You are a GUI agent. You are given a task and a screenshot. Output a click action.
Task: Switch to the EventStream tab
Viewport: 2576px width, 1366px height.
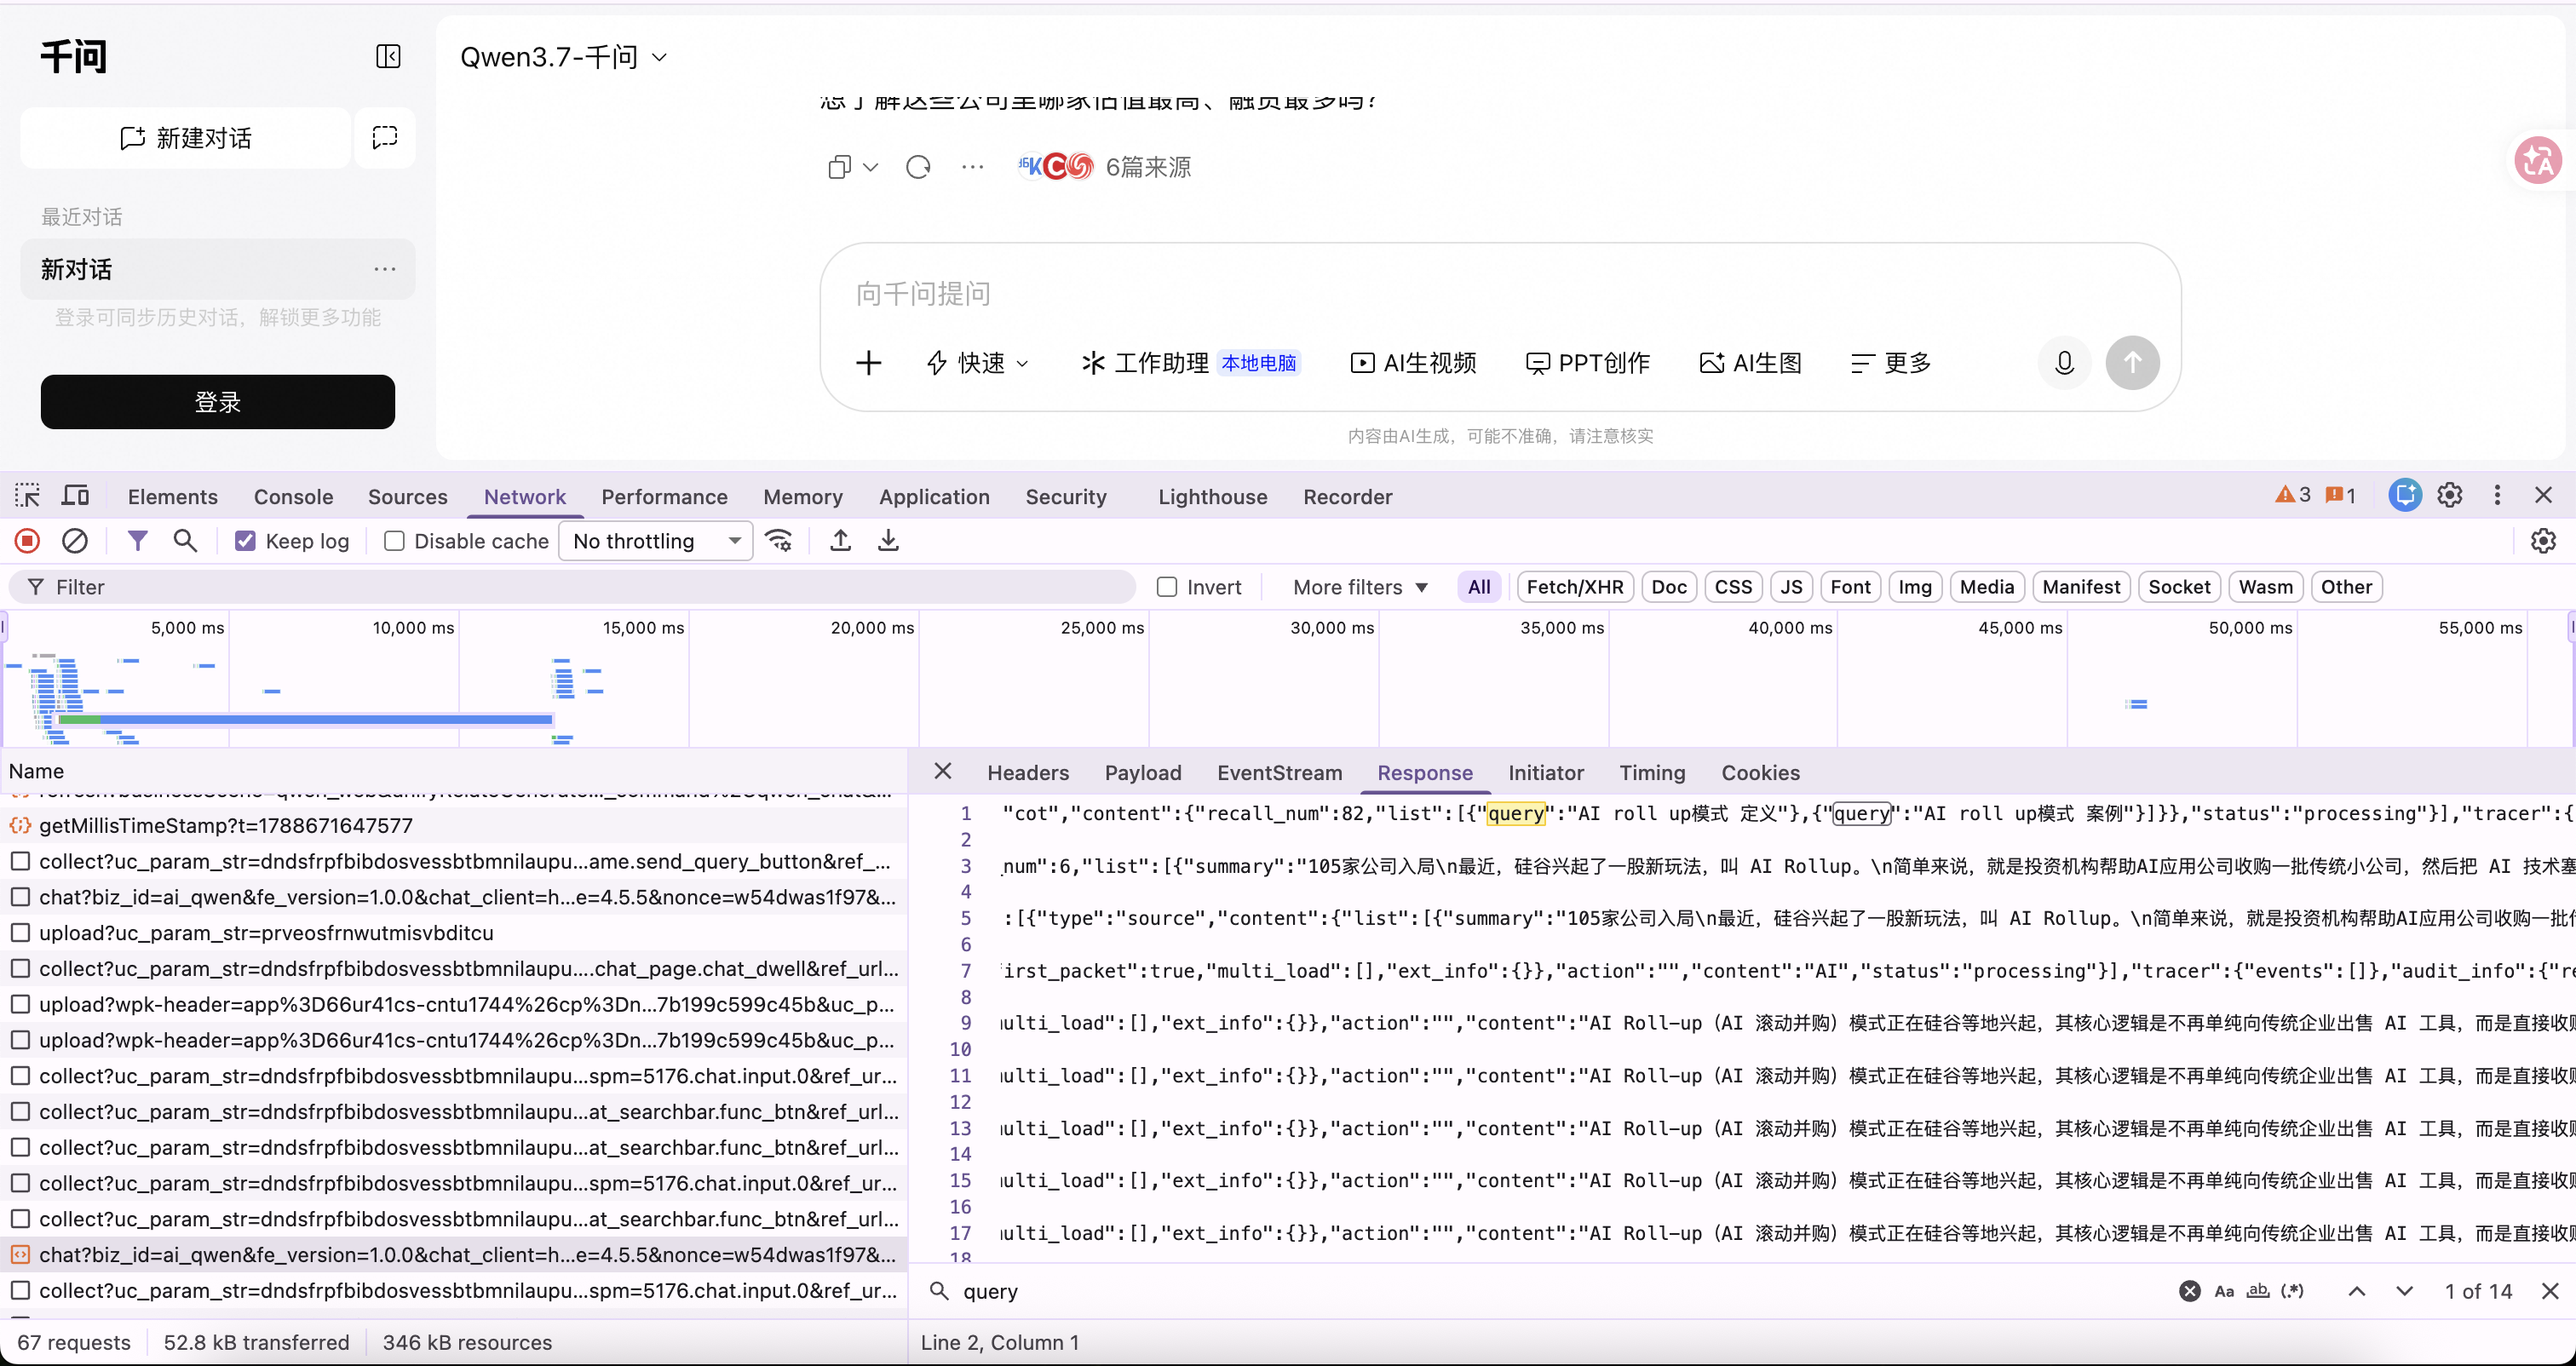1279,773
